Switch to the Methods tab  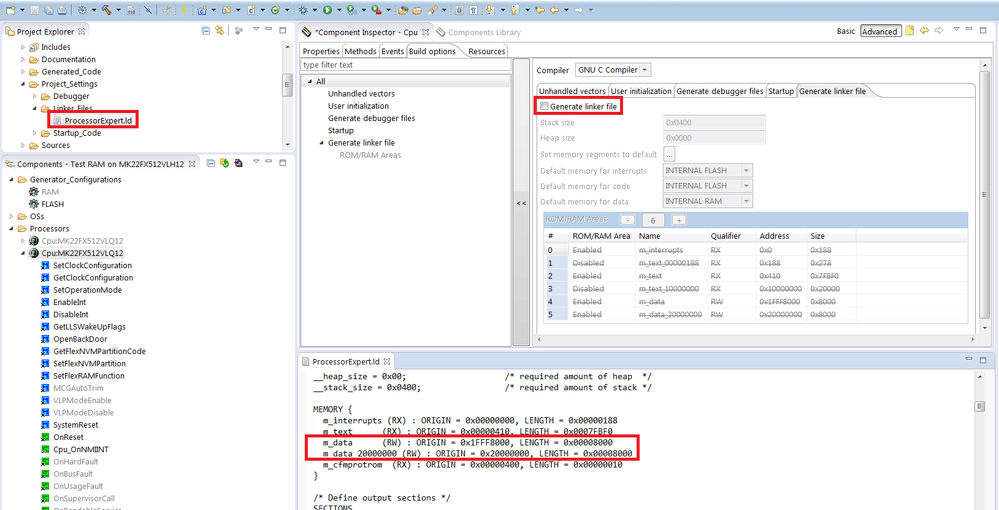coord(361,51)
